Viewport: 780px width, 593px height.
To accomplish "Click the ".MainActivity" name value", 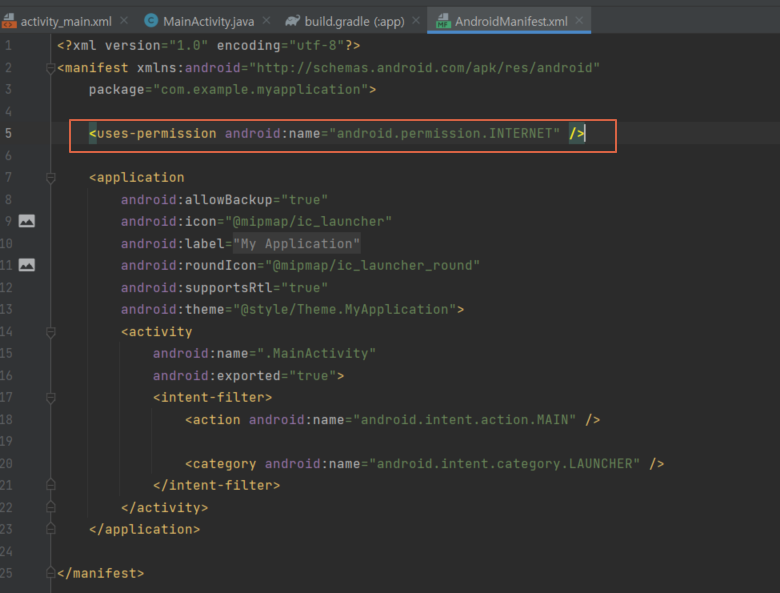I will tap(316, 353).
